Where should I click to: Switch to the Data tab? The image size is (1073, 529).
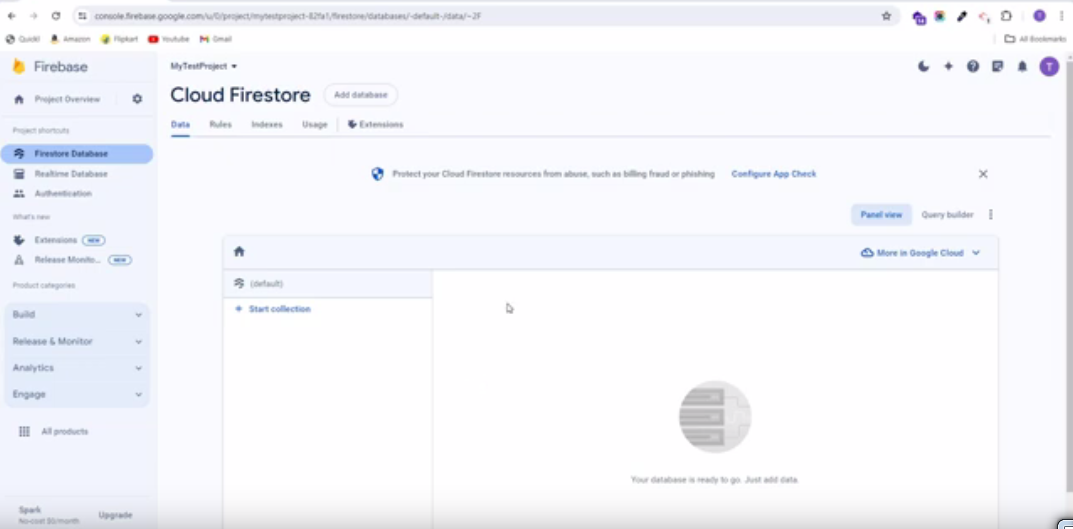(180, 125)
